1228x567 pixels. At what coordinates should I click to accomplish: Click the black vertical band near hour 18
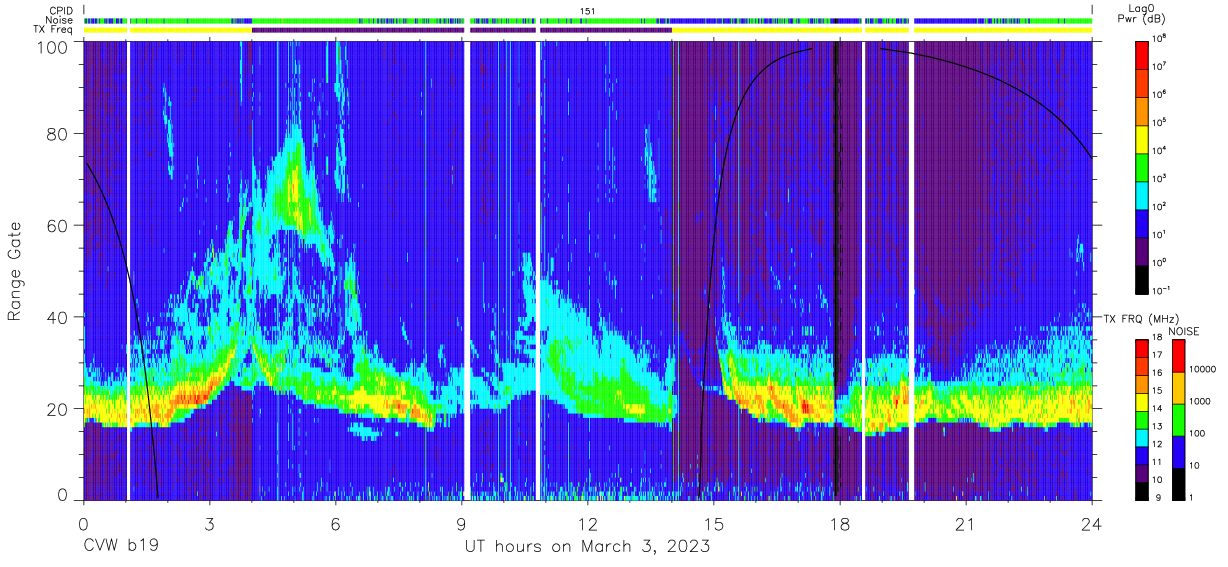pos(836,270)
